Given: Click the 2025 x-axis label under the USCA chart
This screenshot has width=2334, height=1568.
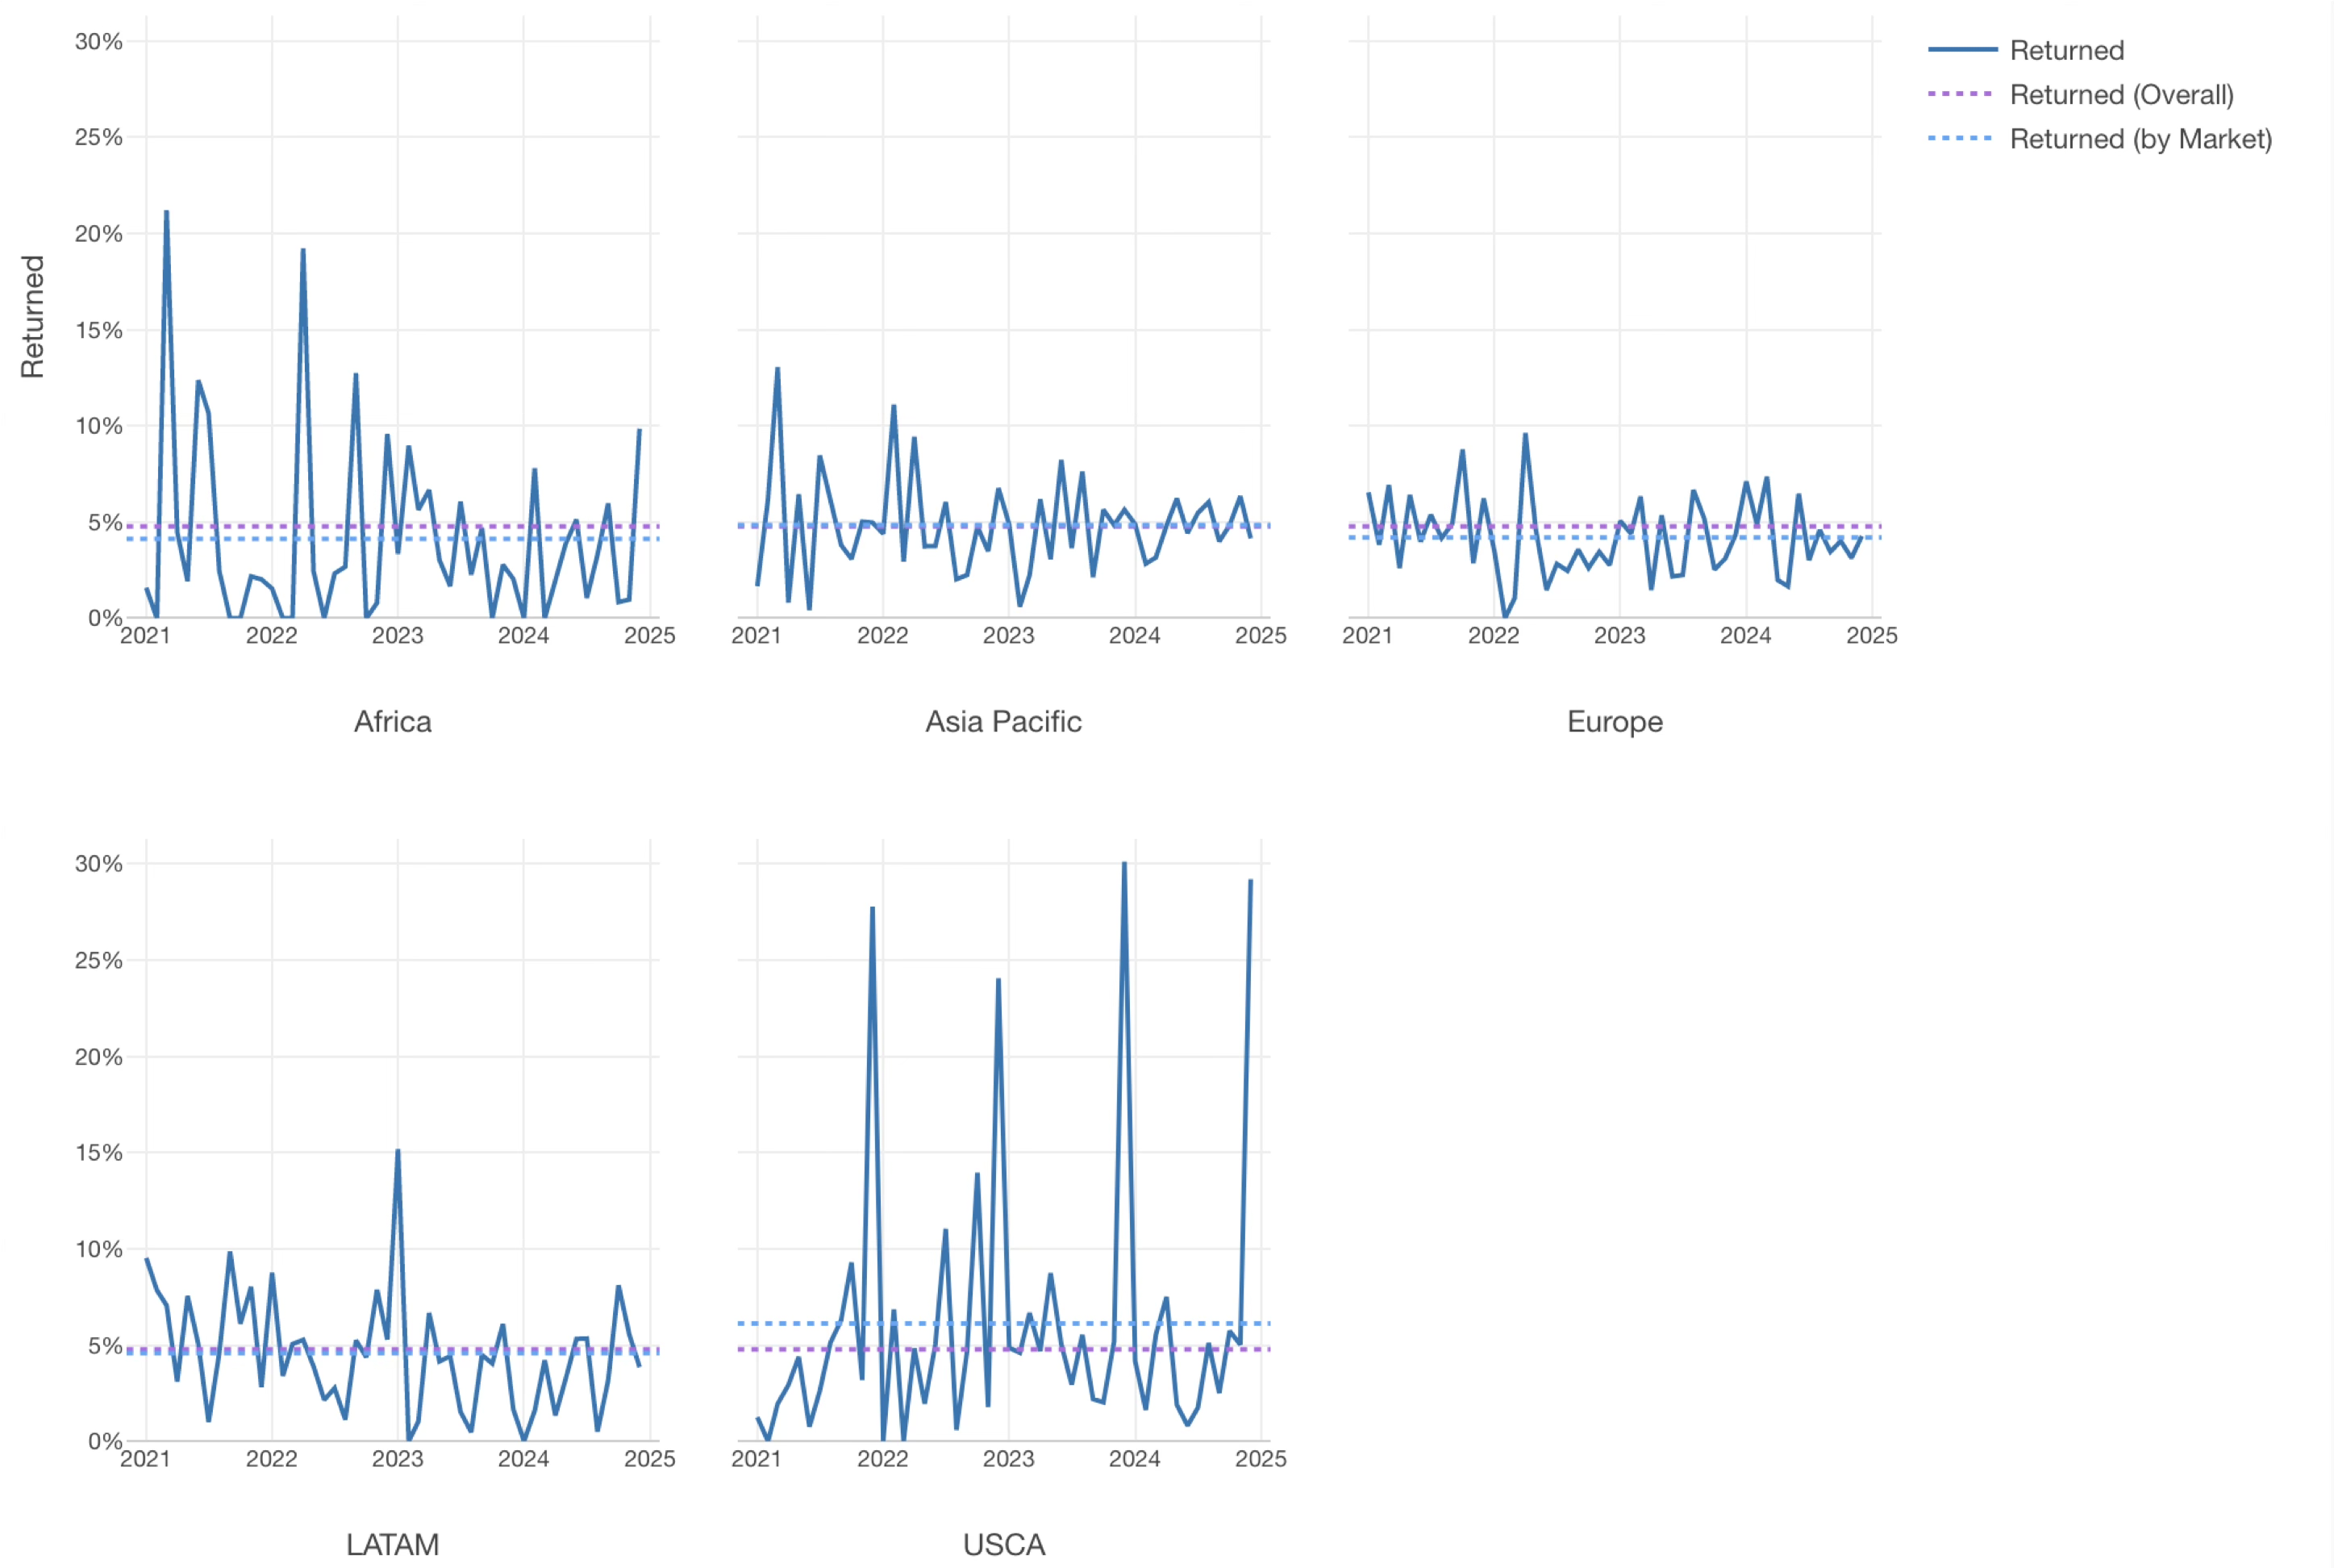Looking at the screenshot, I should click(x=1261, y=1458).
